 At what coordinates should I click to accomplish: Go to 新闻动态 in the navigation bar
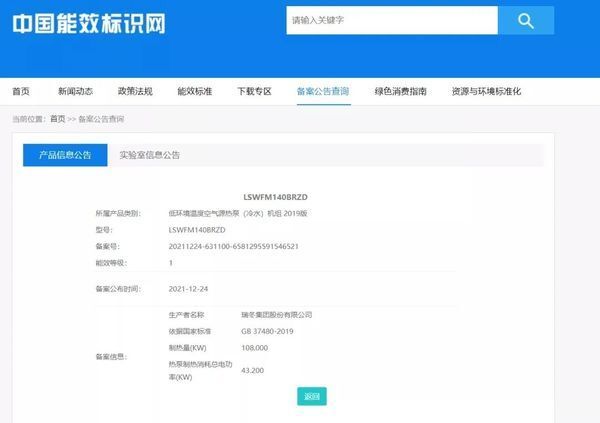pyautogui.click(x=75, y=91)
